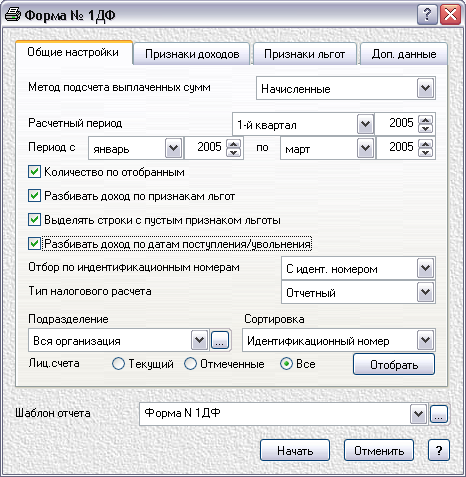Uncheck Количество по отобранным checkbox

pyautogui.click(x=34, y=172)
